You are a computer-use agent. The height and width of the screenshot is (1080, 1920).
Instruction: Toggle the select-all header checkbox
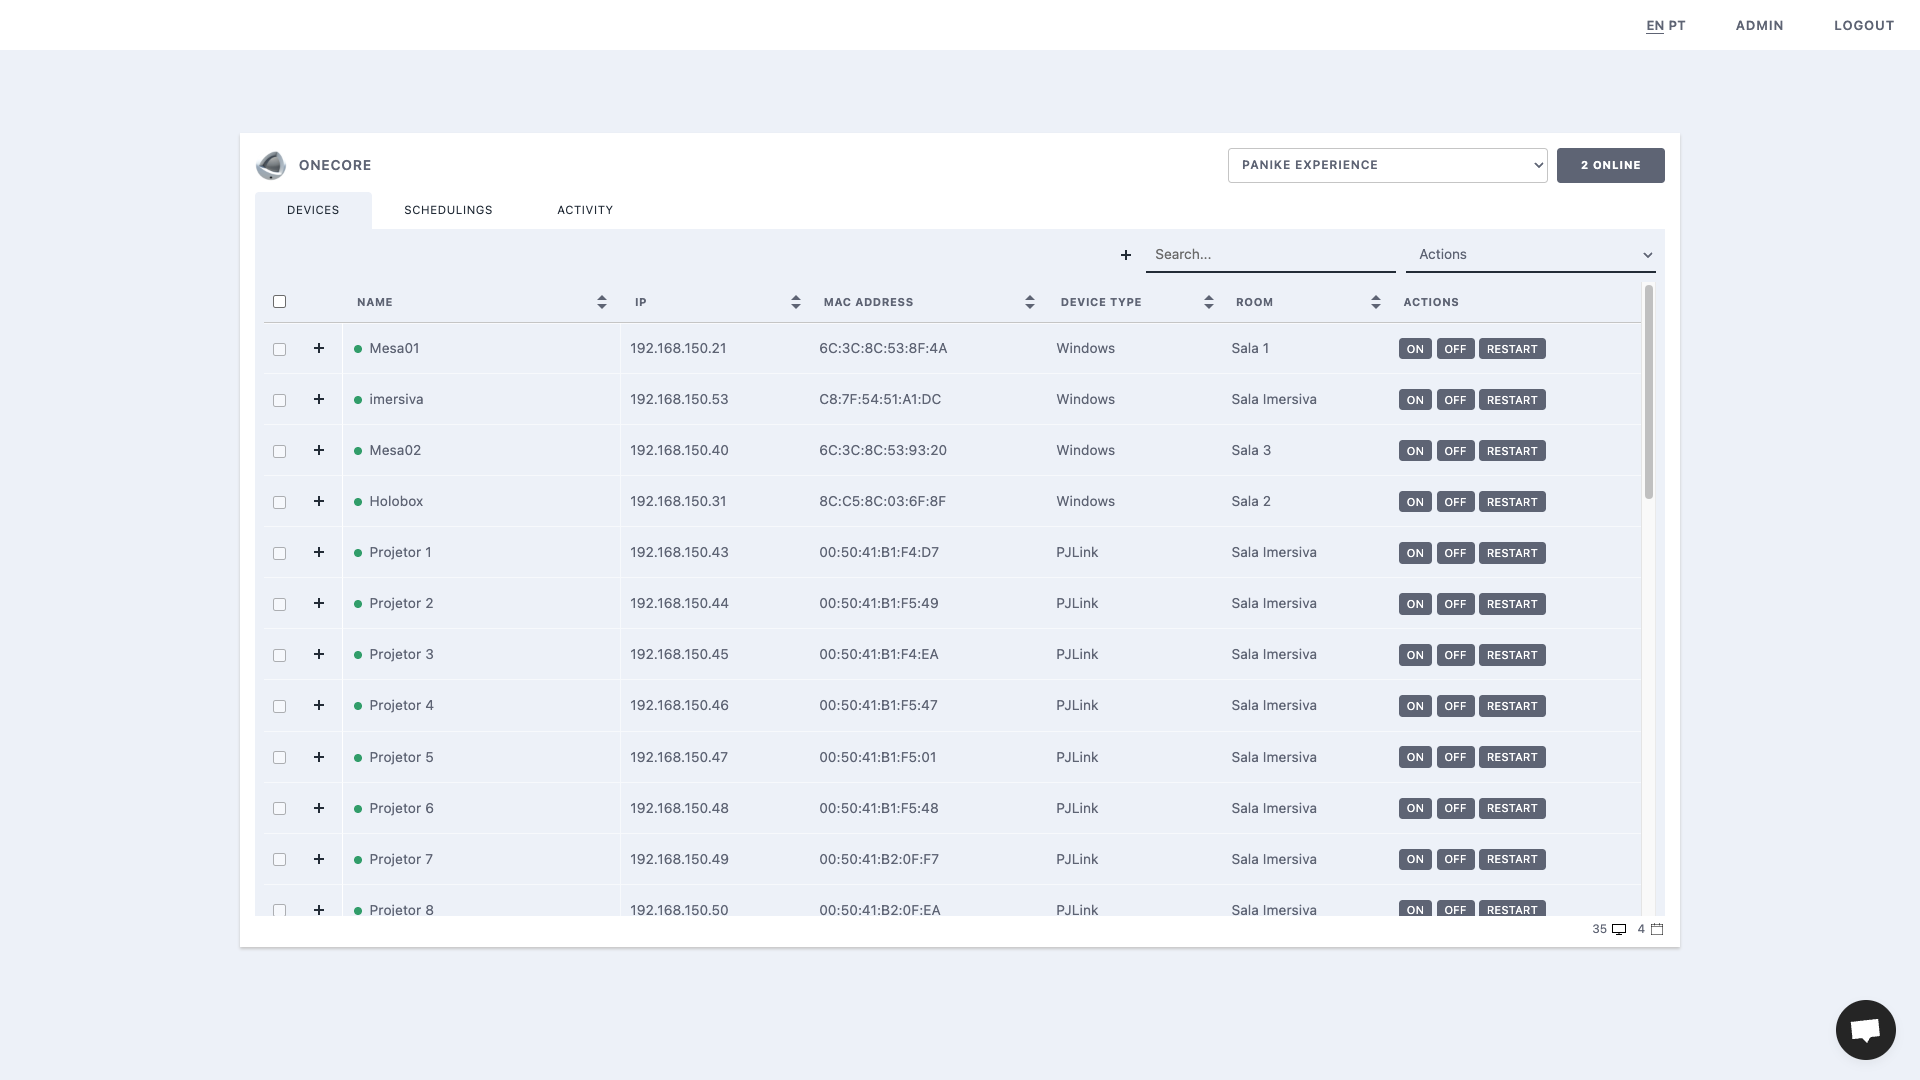click(x=280, y=302)
